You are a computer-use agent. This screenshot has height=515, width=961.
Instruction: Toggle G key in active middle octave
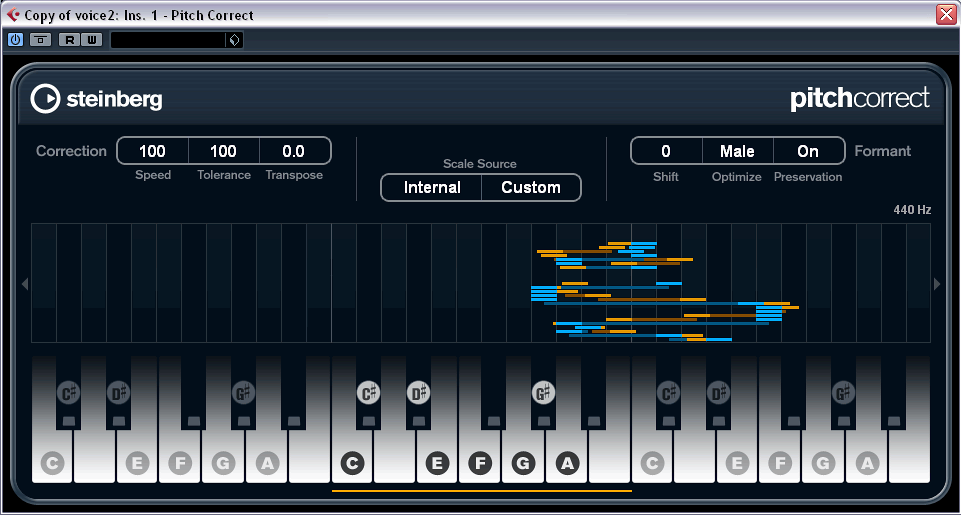pos(523,463)
